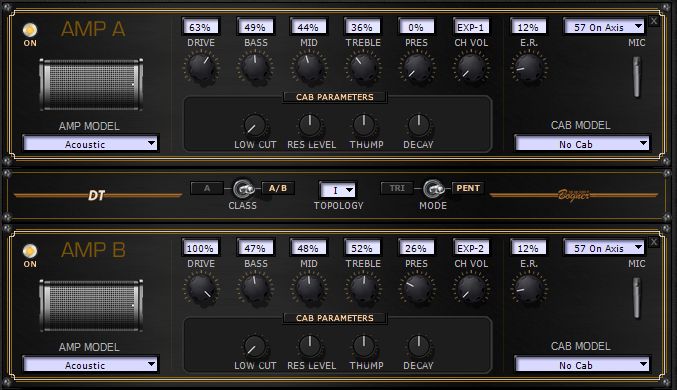The width and height of the screenshot is (677, 390).
Task: Click Amp B Drive 100% value field
Action: pos(200,248)
